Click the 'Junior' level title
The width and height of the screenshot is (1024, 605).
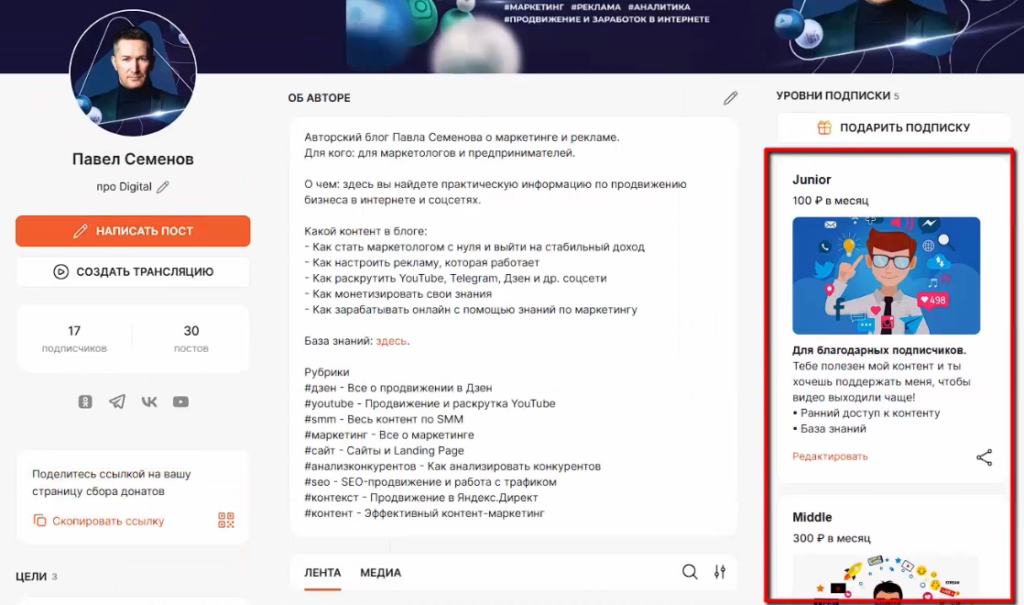(812, 180)
